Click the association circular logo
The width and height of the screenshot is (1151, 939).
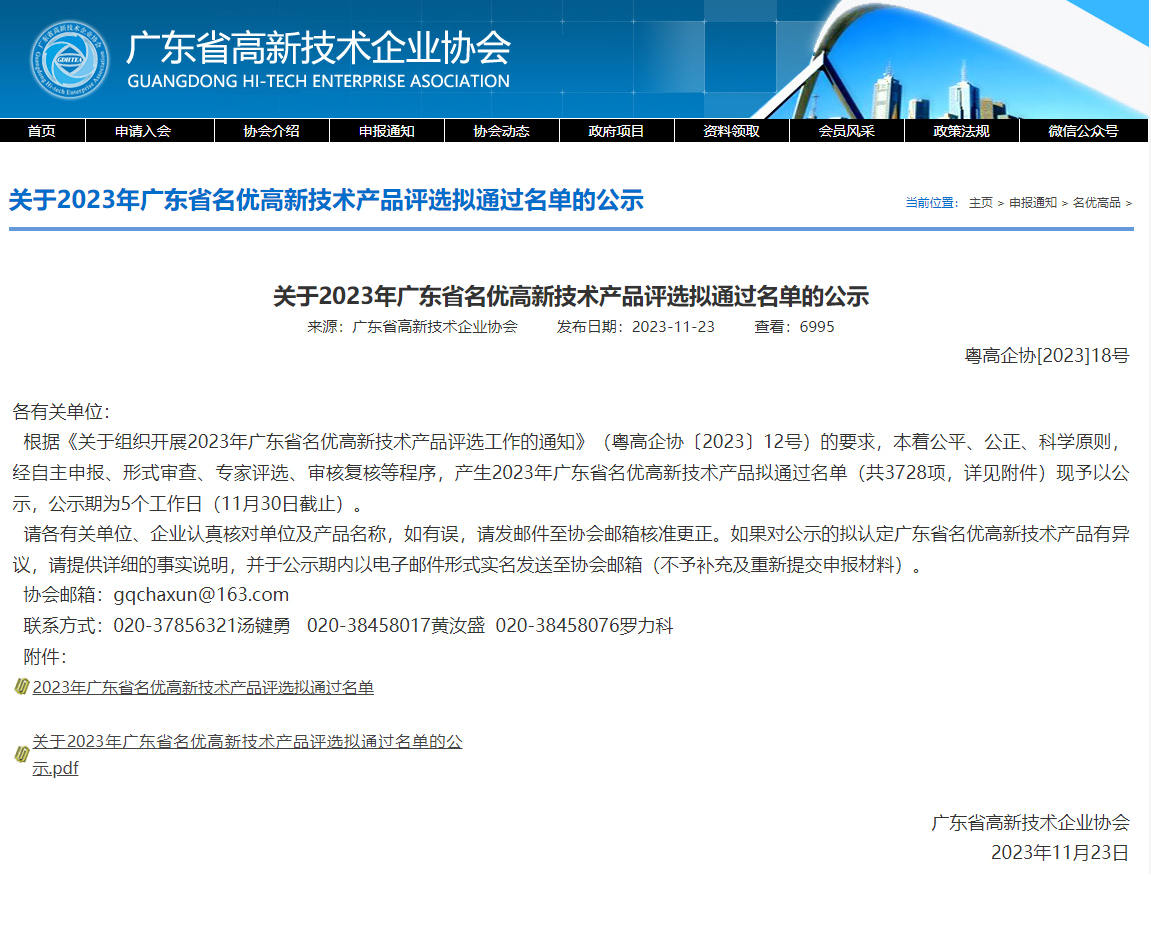click(x=69, y=59)
